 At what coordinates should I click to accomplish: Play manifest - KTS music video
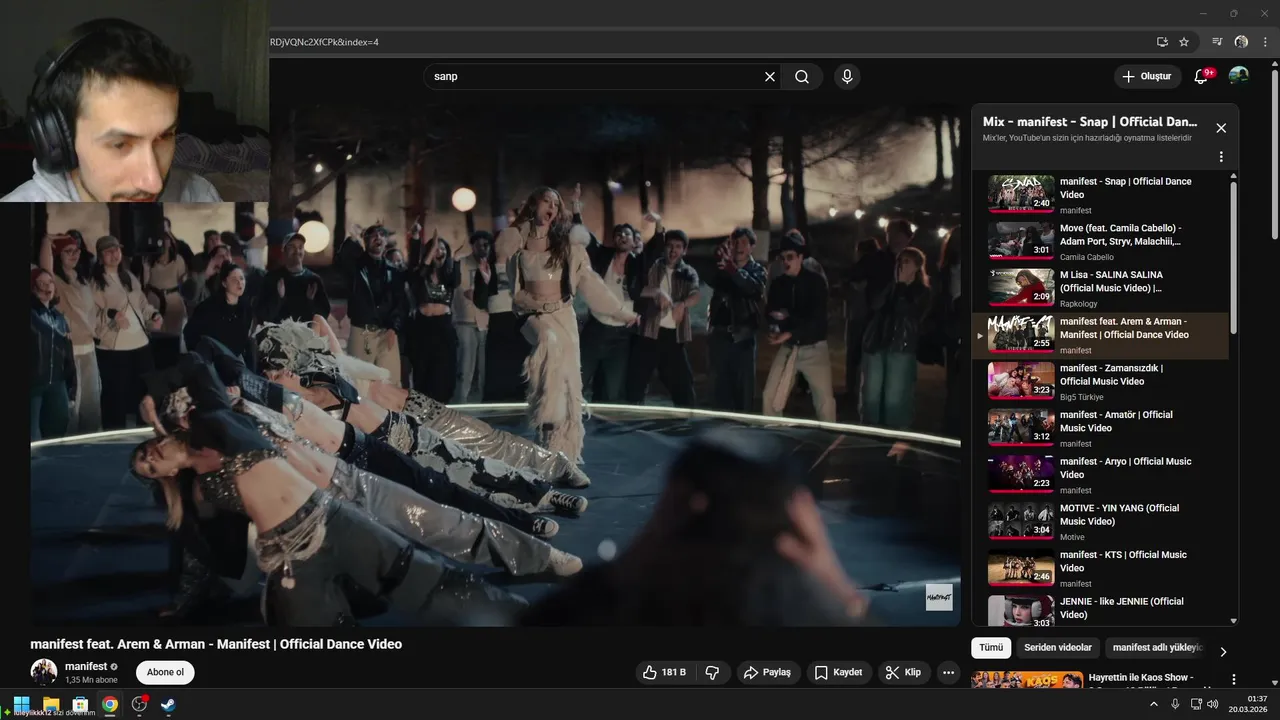coord(1100,568)
